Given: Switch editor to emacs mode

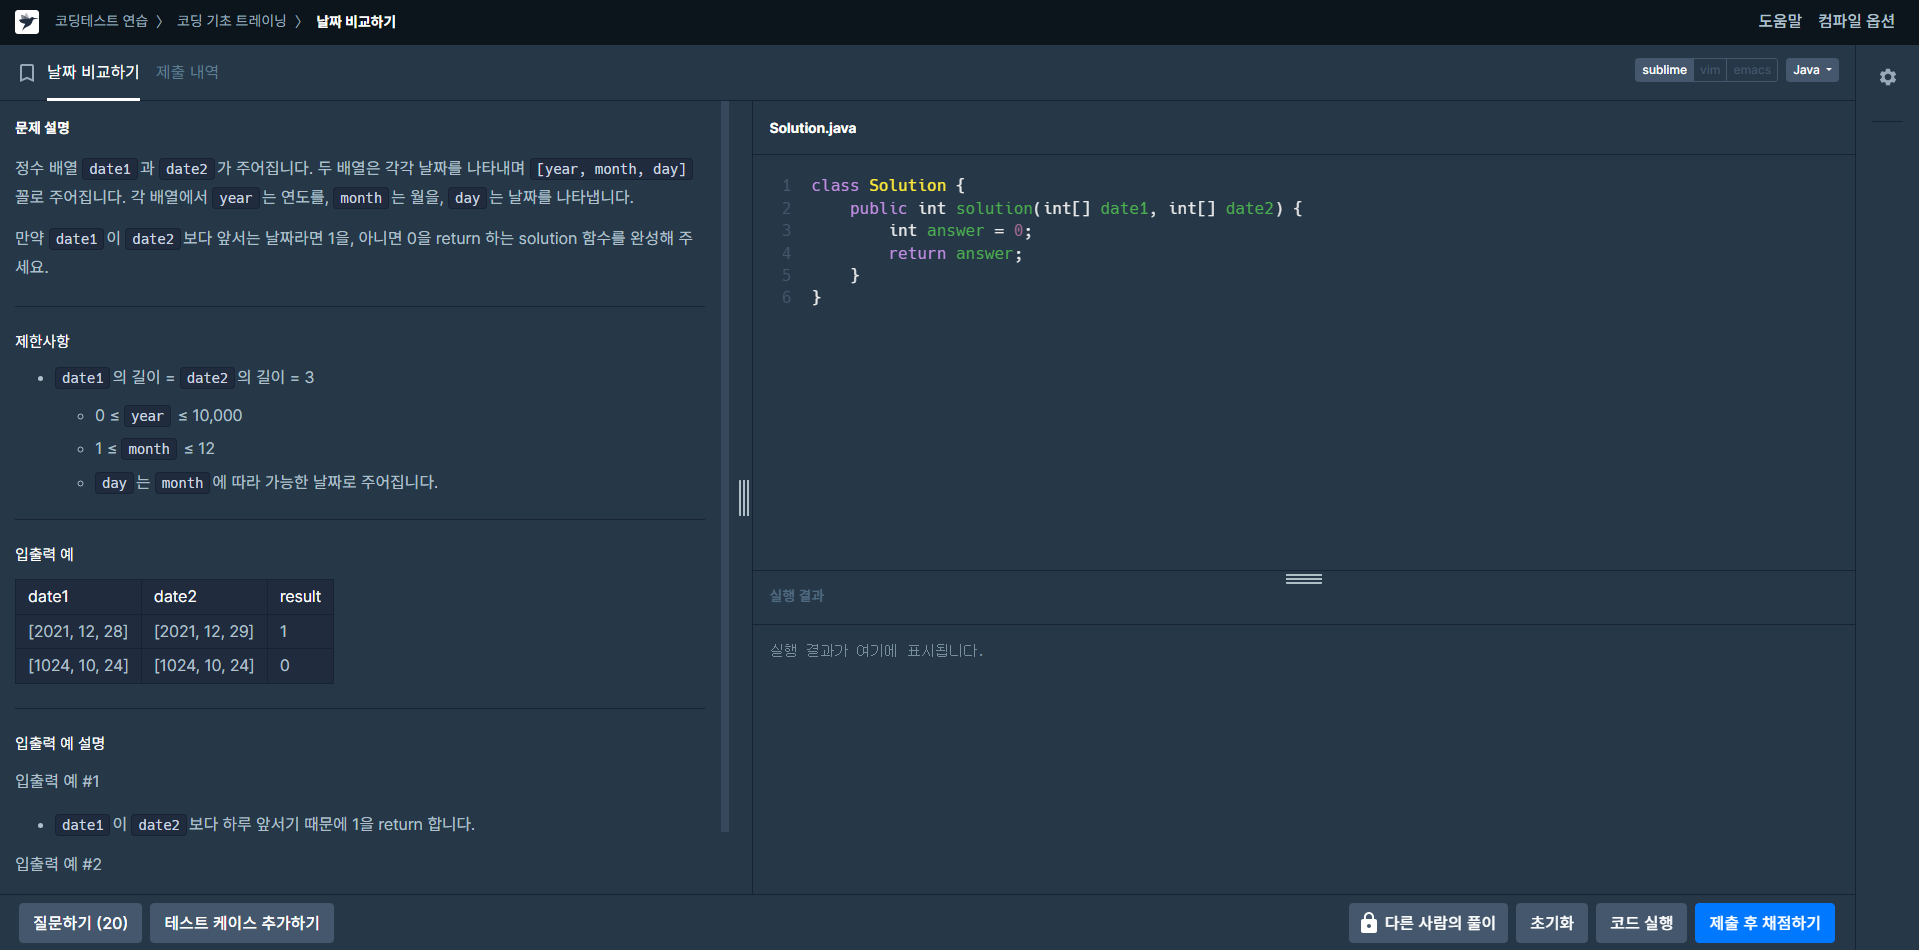Looking at the screenshot, I should 1752,70.
